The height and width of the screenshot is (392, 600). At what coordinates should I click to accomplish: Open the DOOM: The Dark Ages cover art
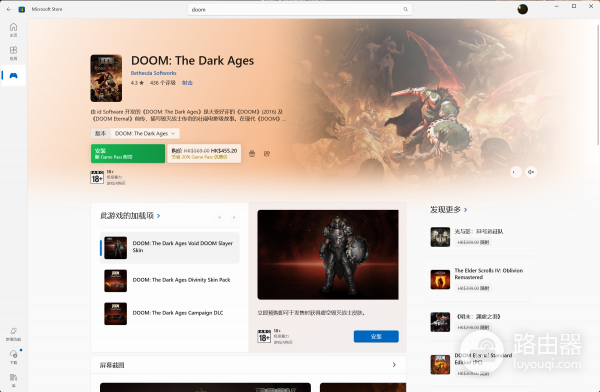106,78
